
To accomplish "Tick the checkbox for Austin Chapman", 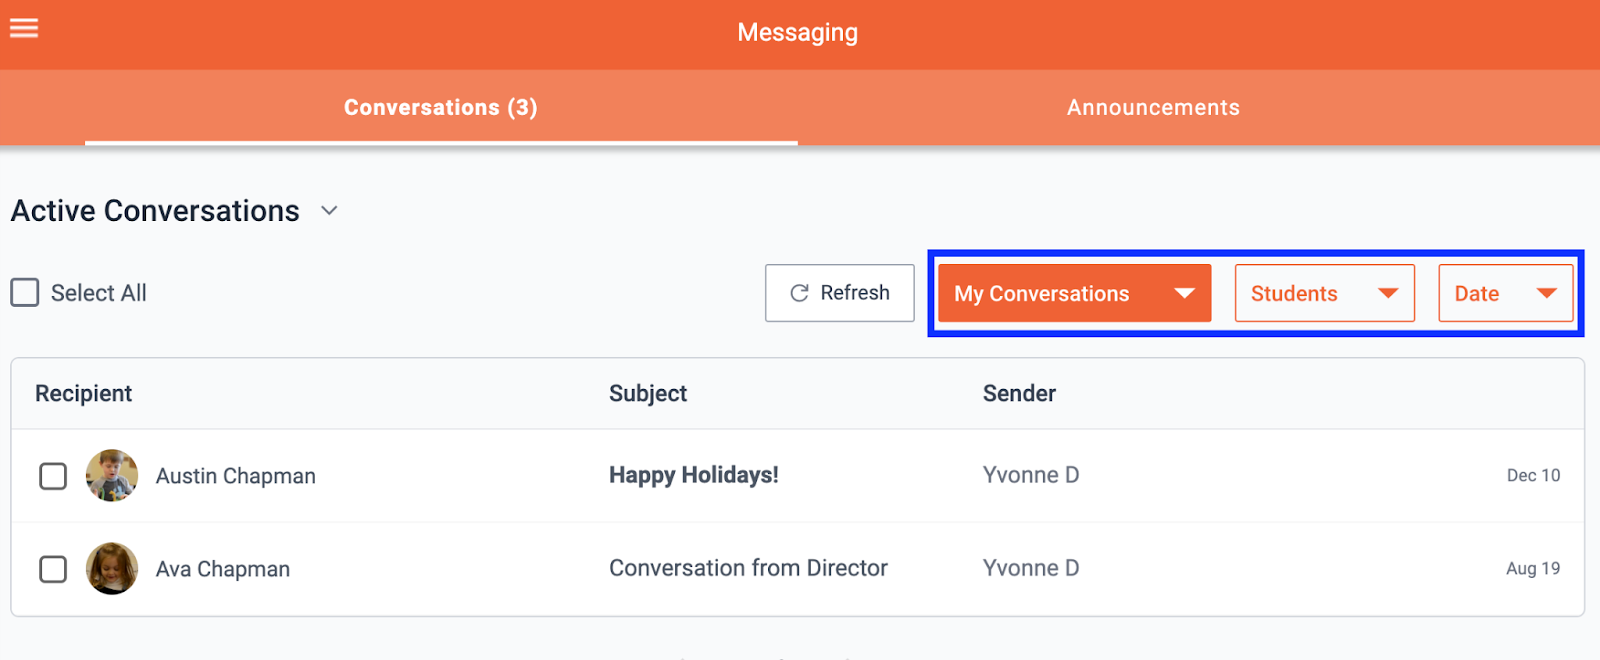I will (x=53, y=476).
